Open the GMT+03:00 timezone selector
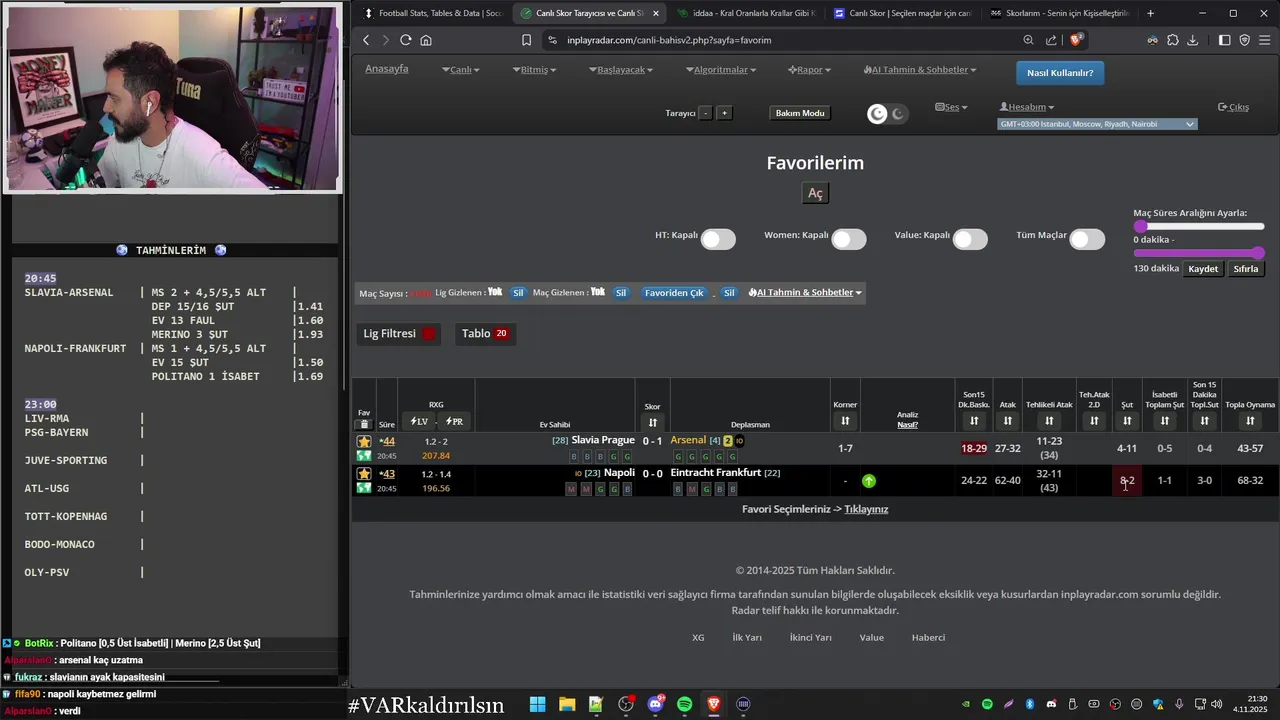The image size is (1280, 720). (x=1097, y=124)
